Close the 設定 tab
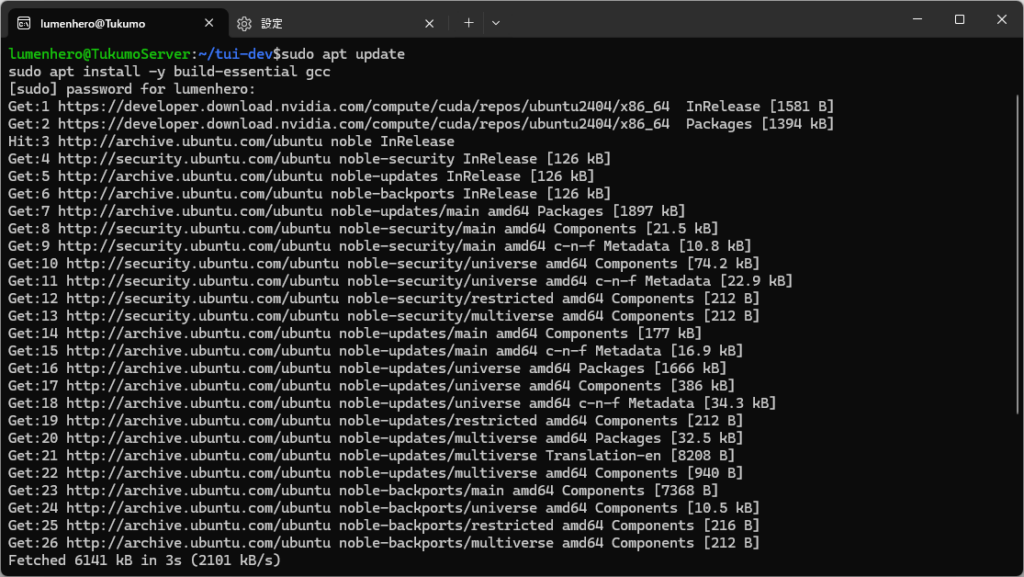The image size is (1024, 577). (429, 22)
